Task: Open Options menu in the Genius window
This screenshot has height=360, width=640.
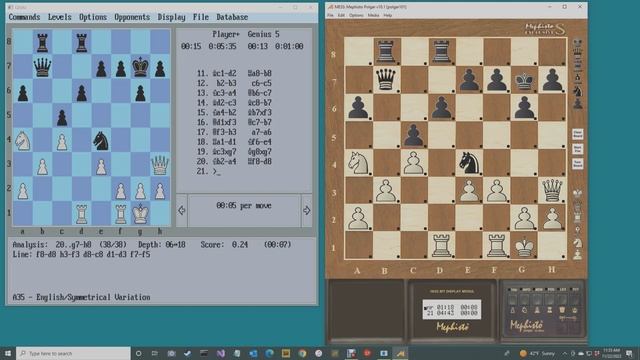Action: (93, 17)
